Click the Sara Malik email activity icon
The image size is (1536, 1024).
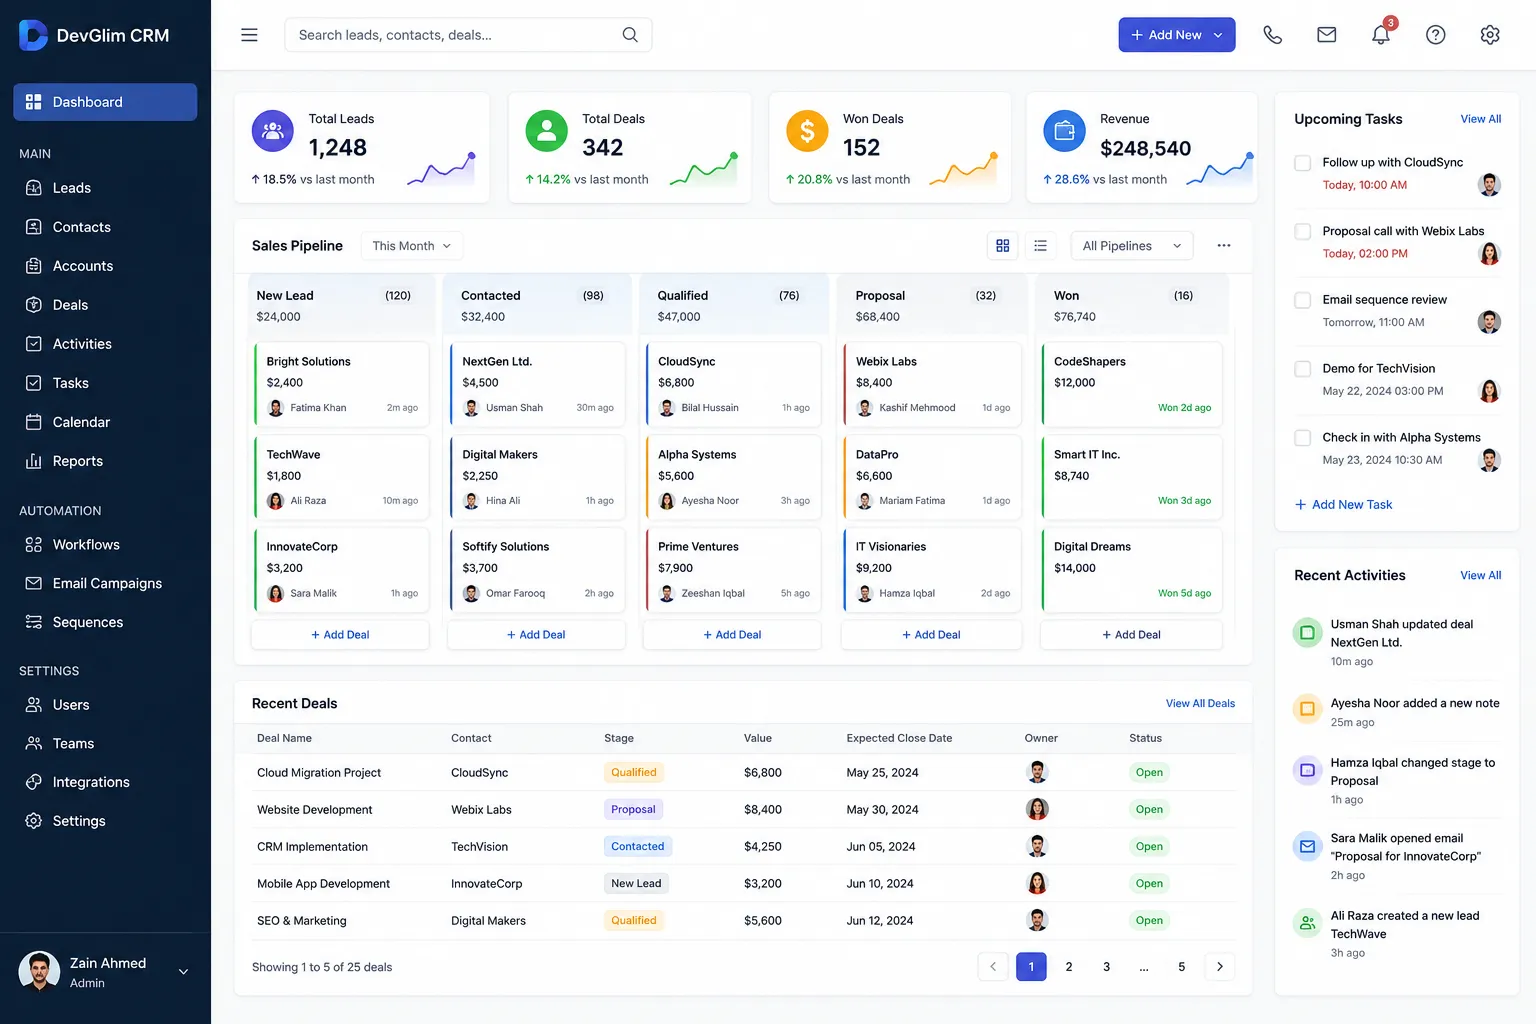coord(1307,846)
